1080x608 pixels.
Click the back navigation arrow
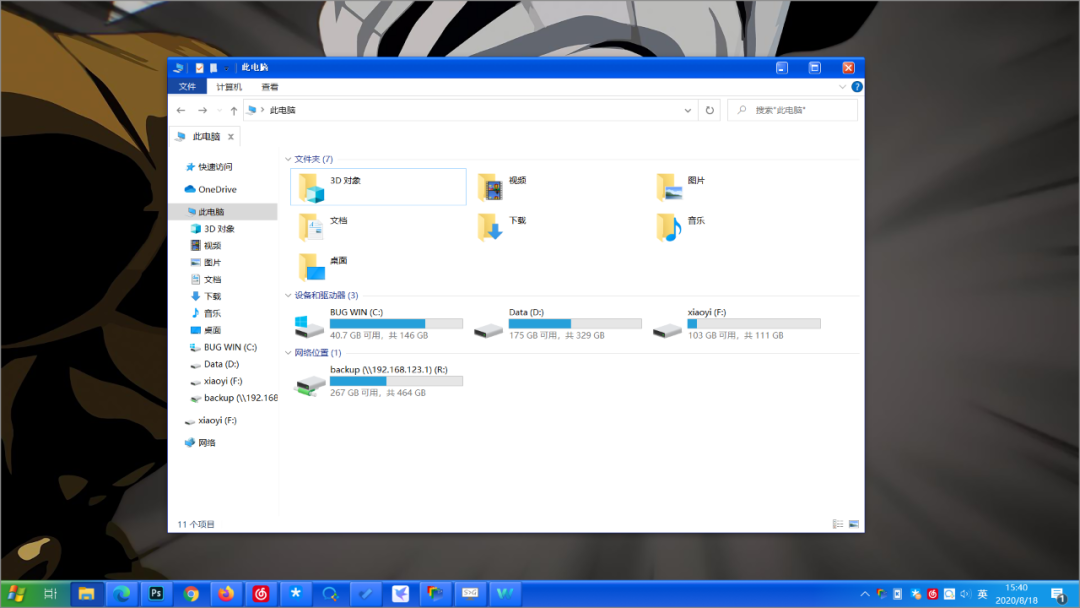tap(180, 110)
